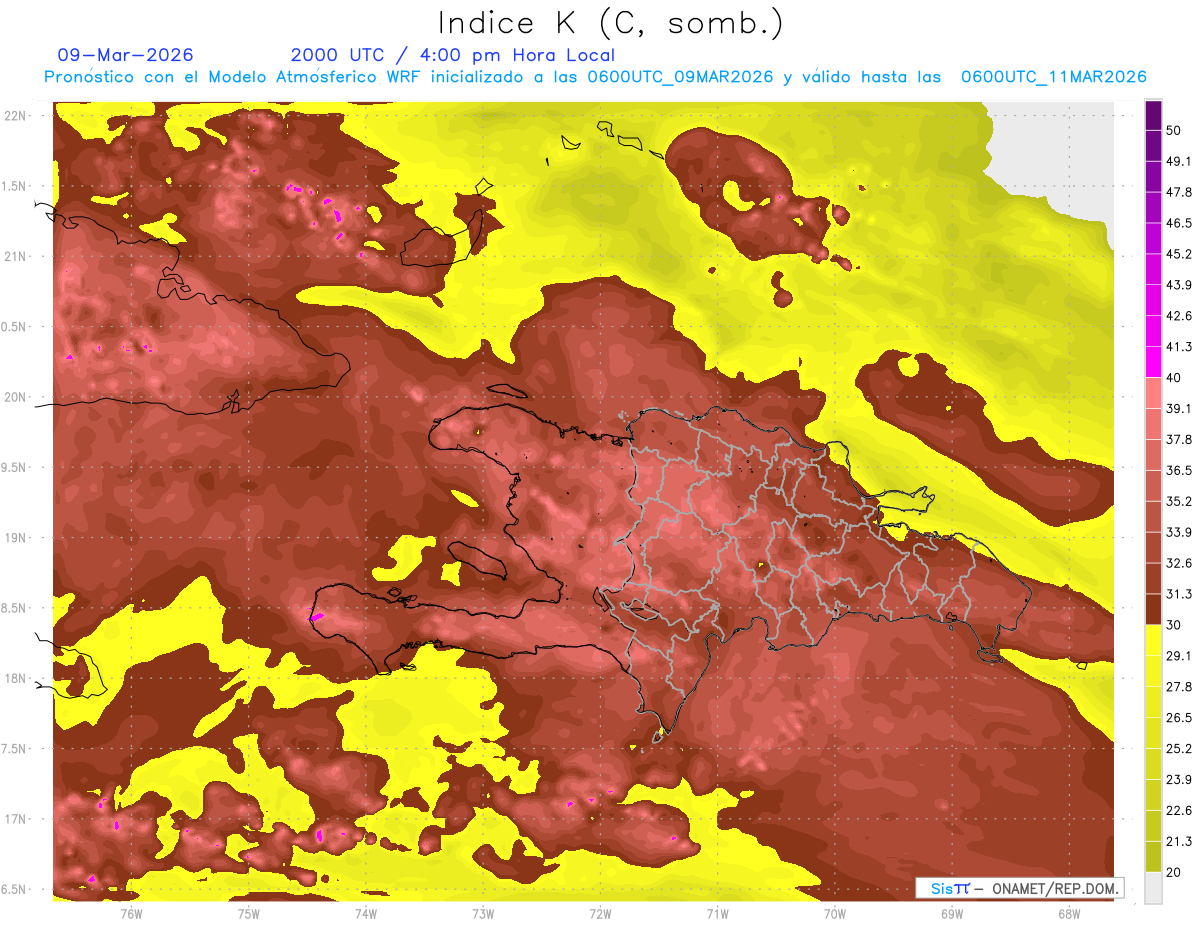1200x927 pixels.
Task: Click the yellow 29.1 legend swatch
Action: coord(1153,640)
